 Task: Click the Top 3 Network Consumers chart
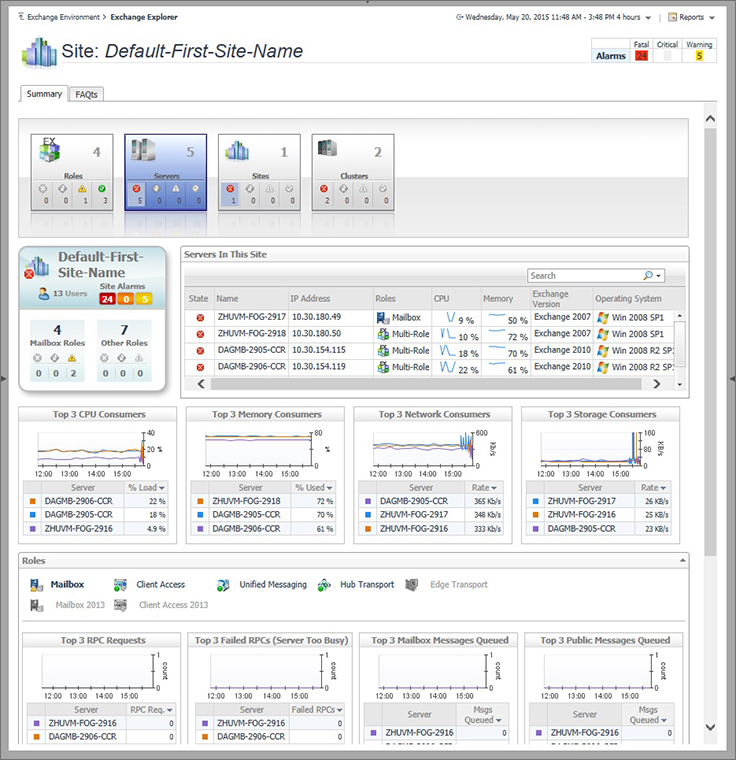[x=423, y=449]
